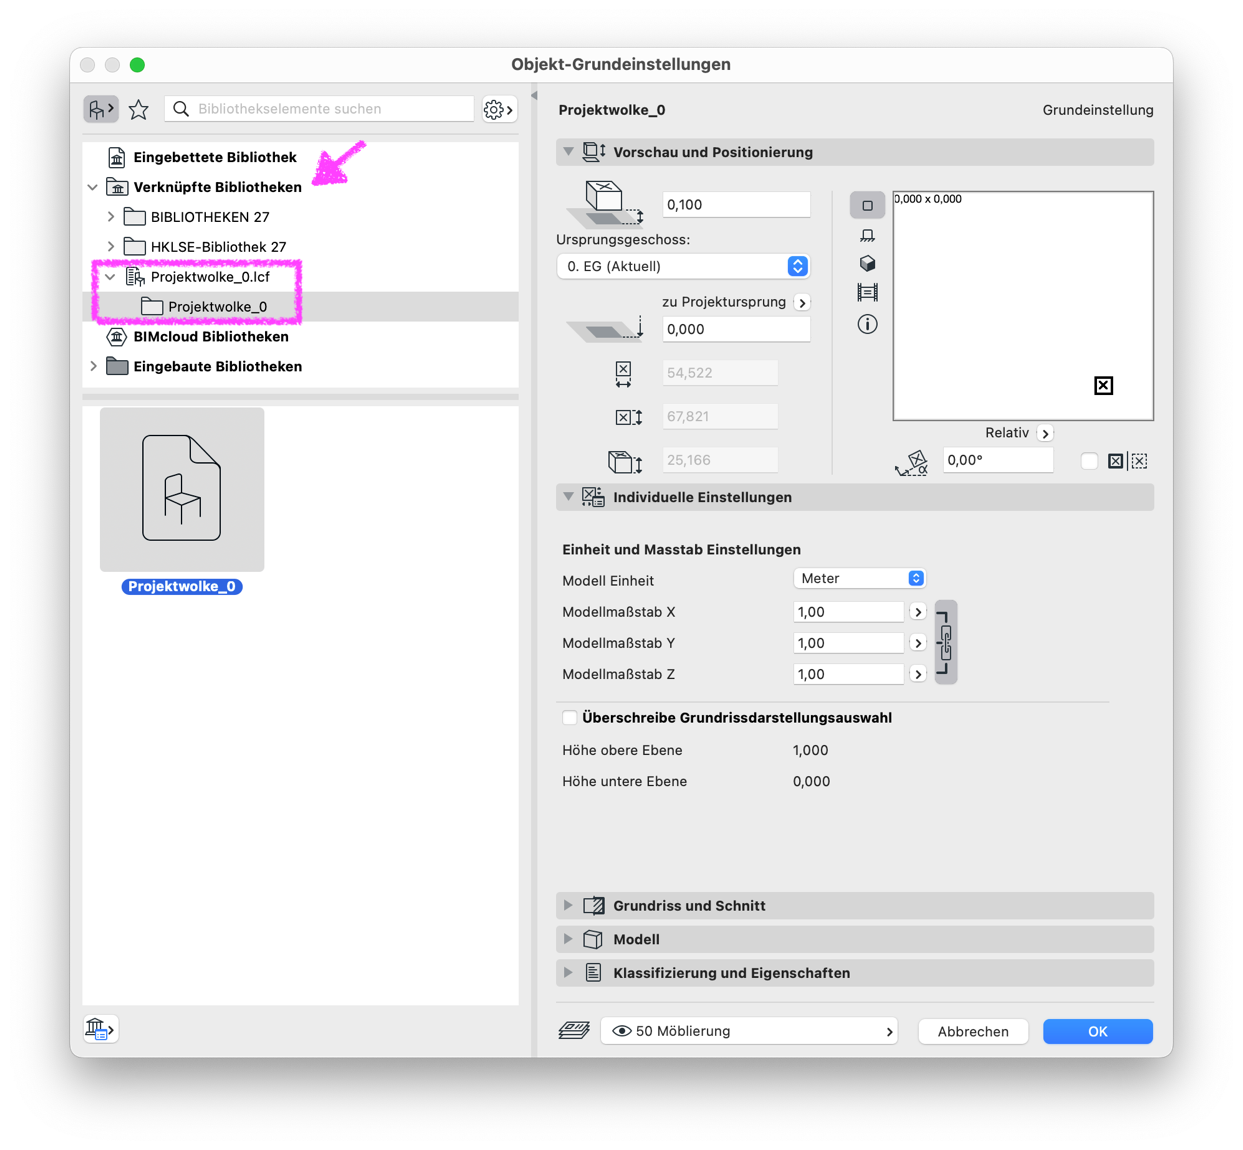Open Modellmaßstab Y arrow button
1243x1150 pixels.
click(x=918, y=643)
